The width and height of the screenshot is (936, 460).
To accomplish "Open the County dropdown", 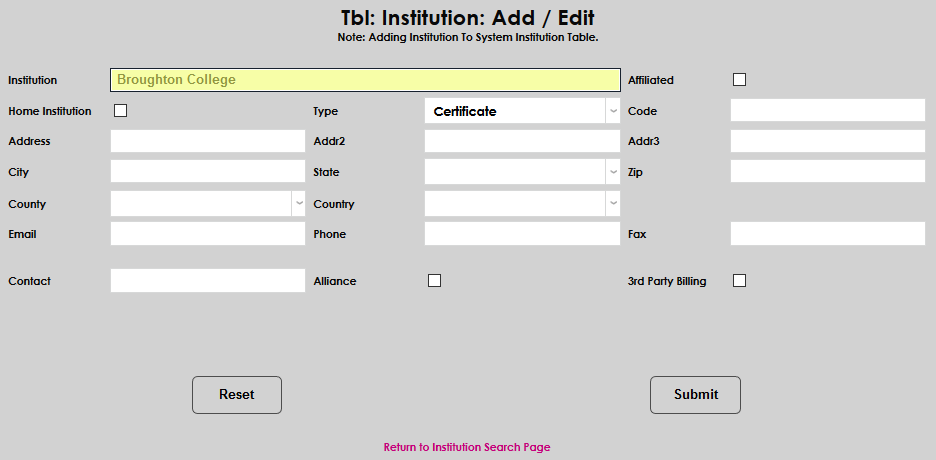I will coord(208,204).
